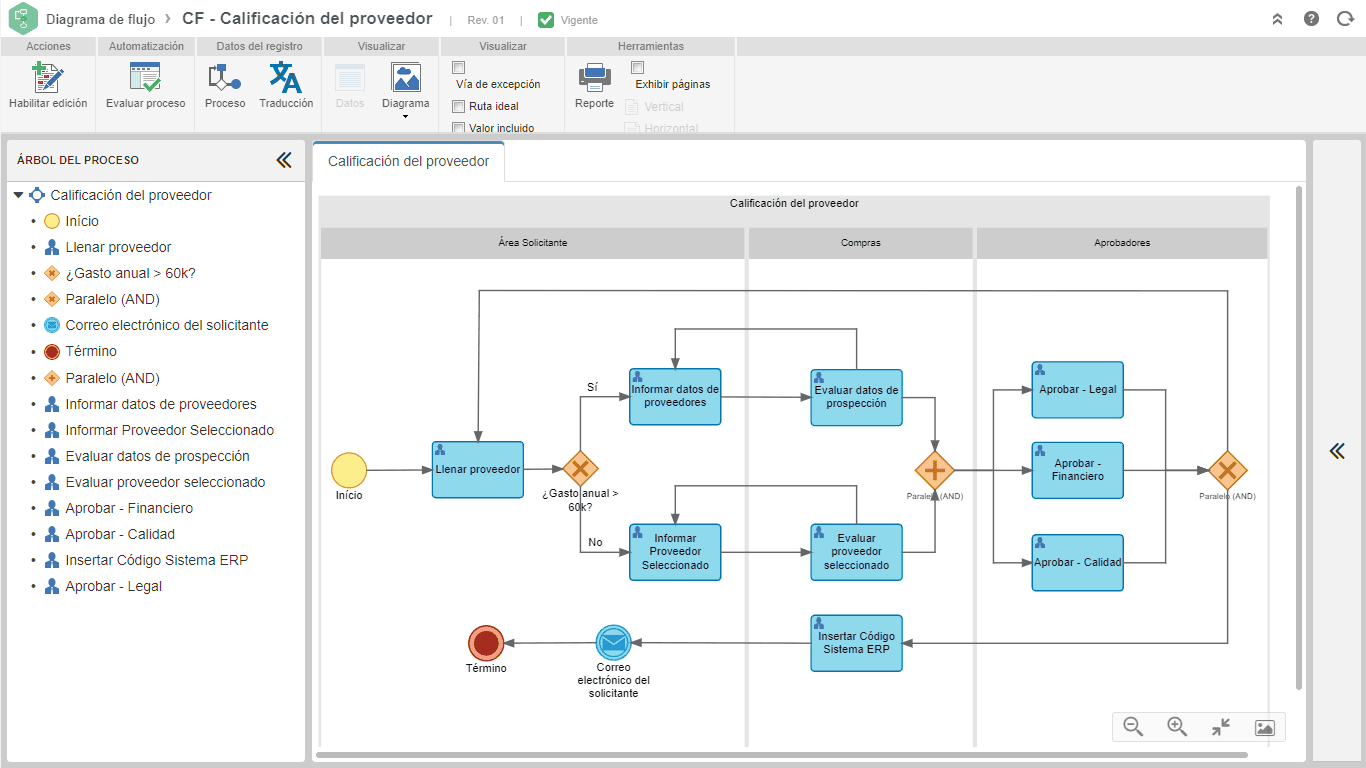Open the help question mark icon

coord(1311,19)
